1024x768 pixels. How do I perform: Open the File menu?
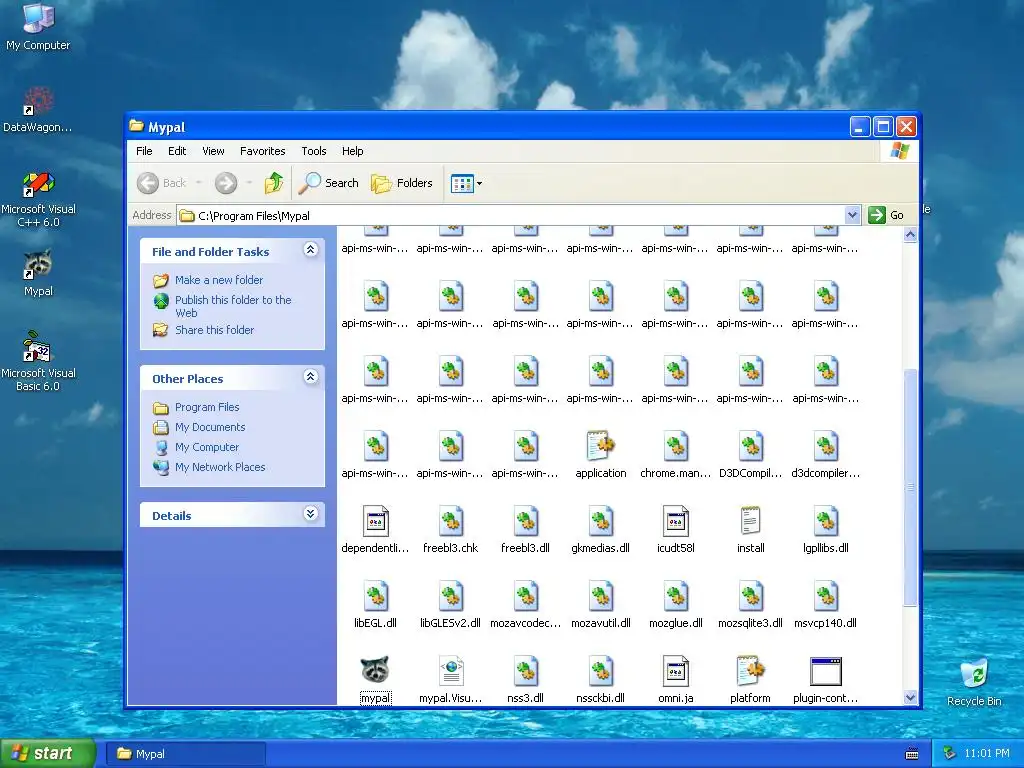click(x=144, y=151)
